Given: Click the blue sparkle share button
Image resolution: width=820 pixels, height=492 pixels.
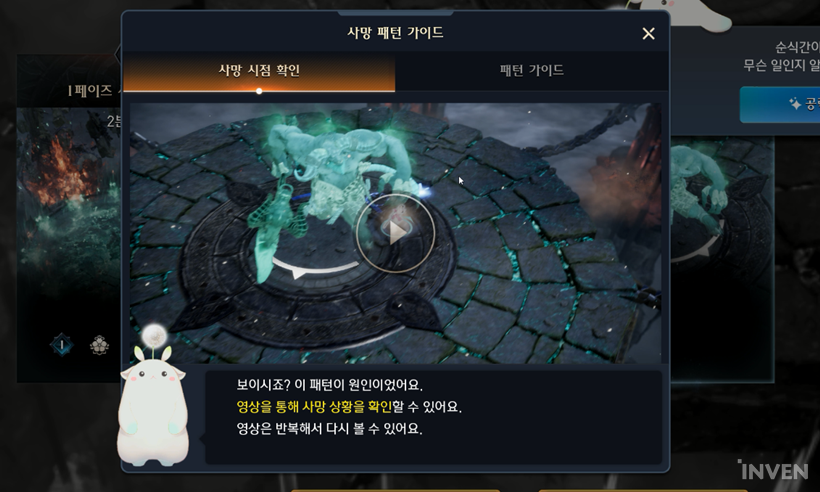Looking at the screenshot, I should tap(780, 104).
